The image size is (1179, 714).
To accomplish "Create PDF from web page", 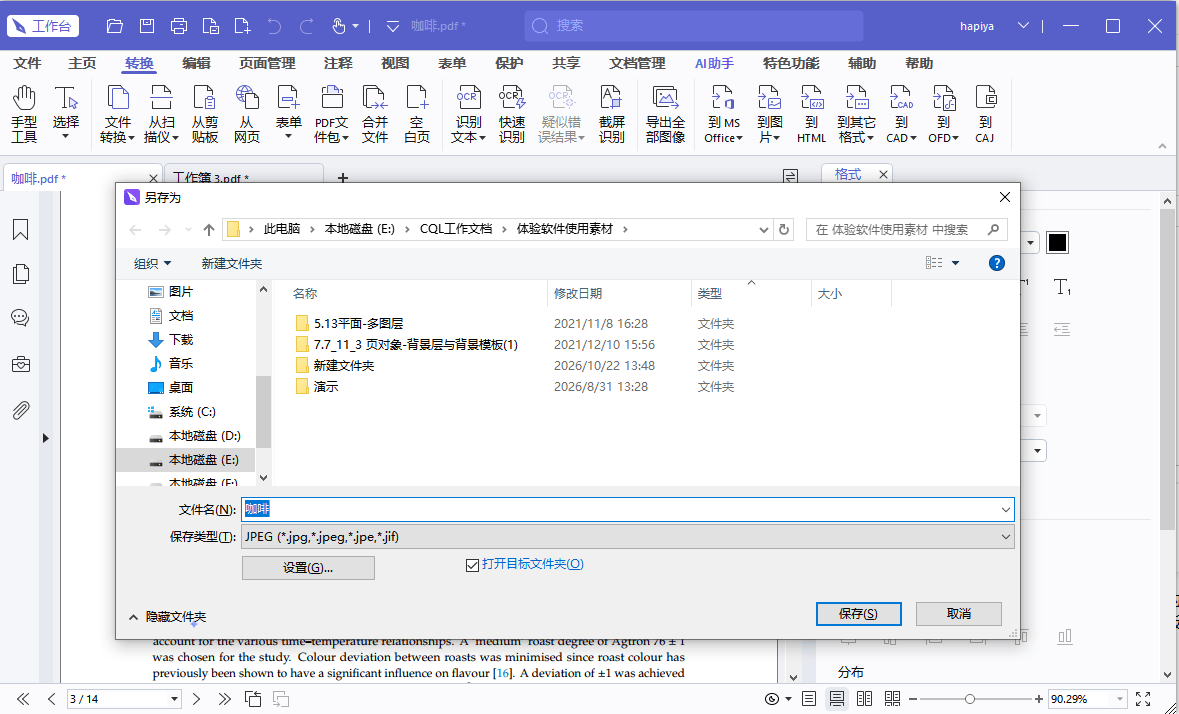I will [247, 113].
